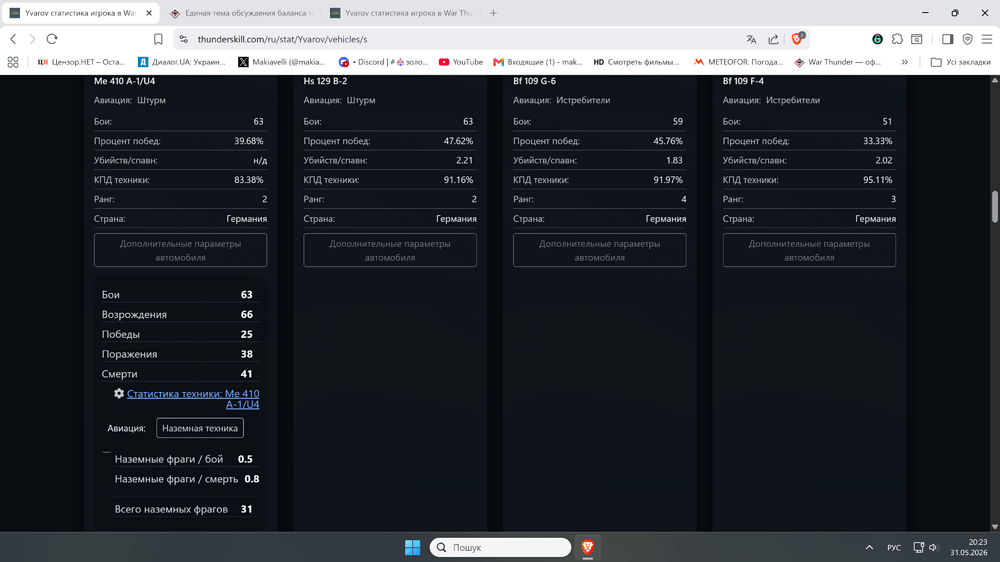Open the Усі закладки folder
Viewport: 1000px width, 562px height.
[x=960, y=62]
